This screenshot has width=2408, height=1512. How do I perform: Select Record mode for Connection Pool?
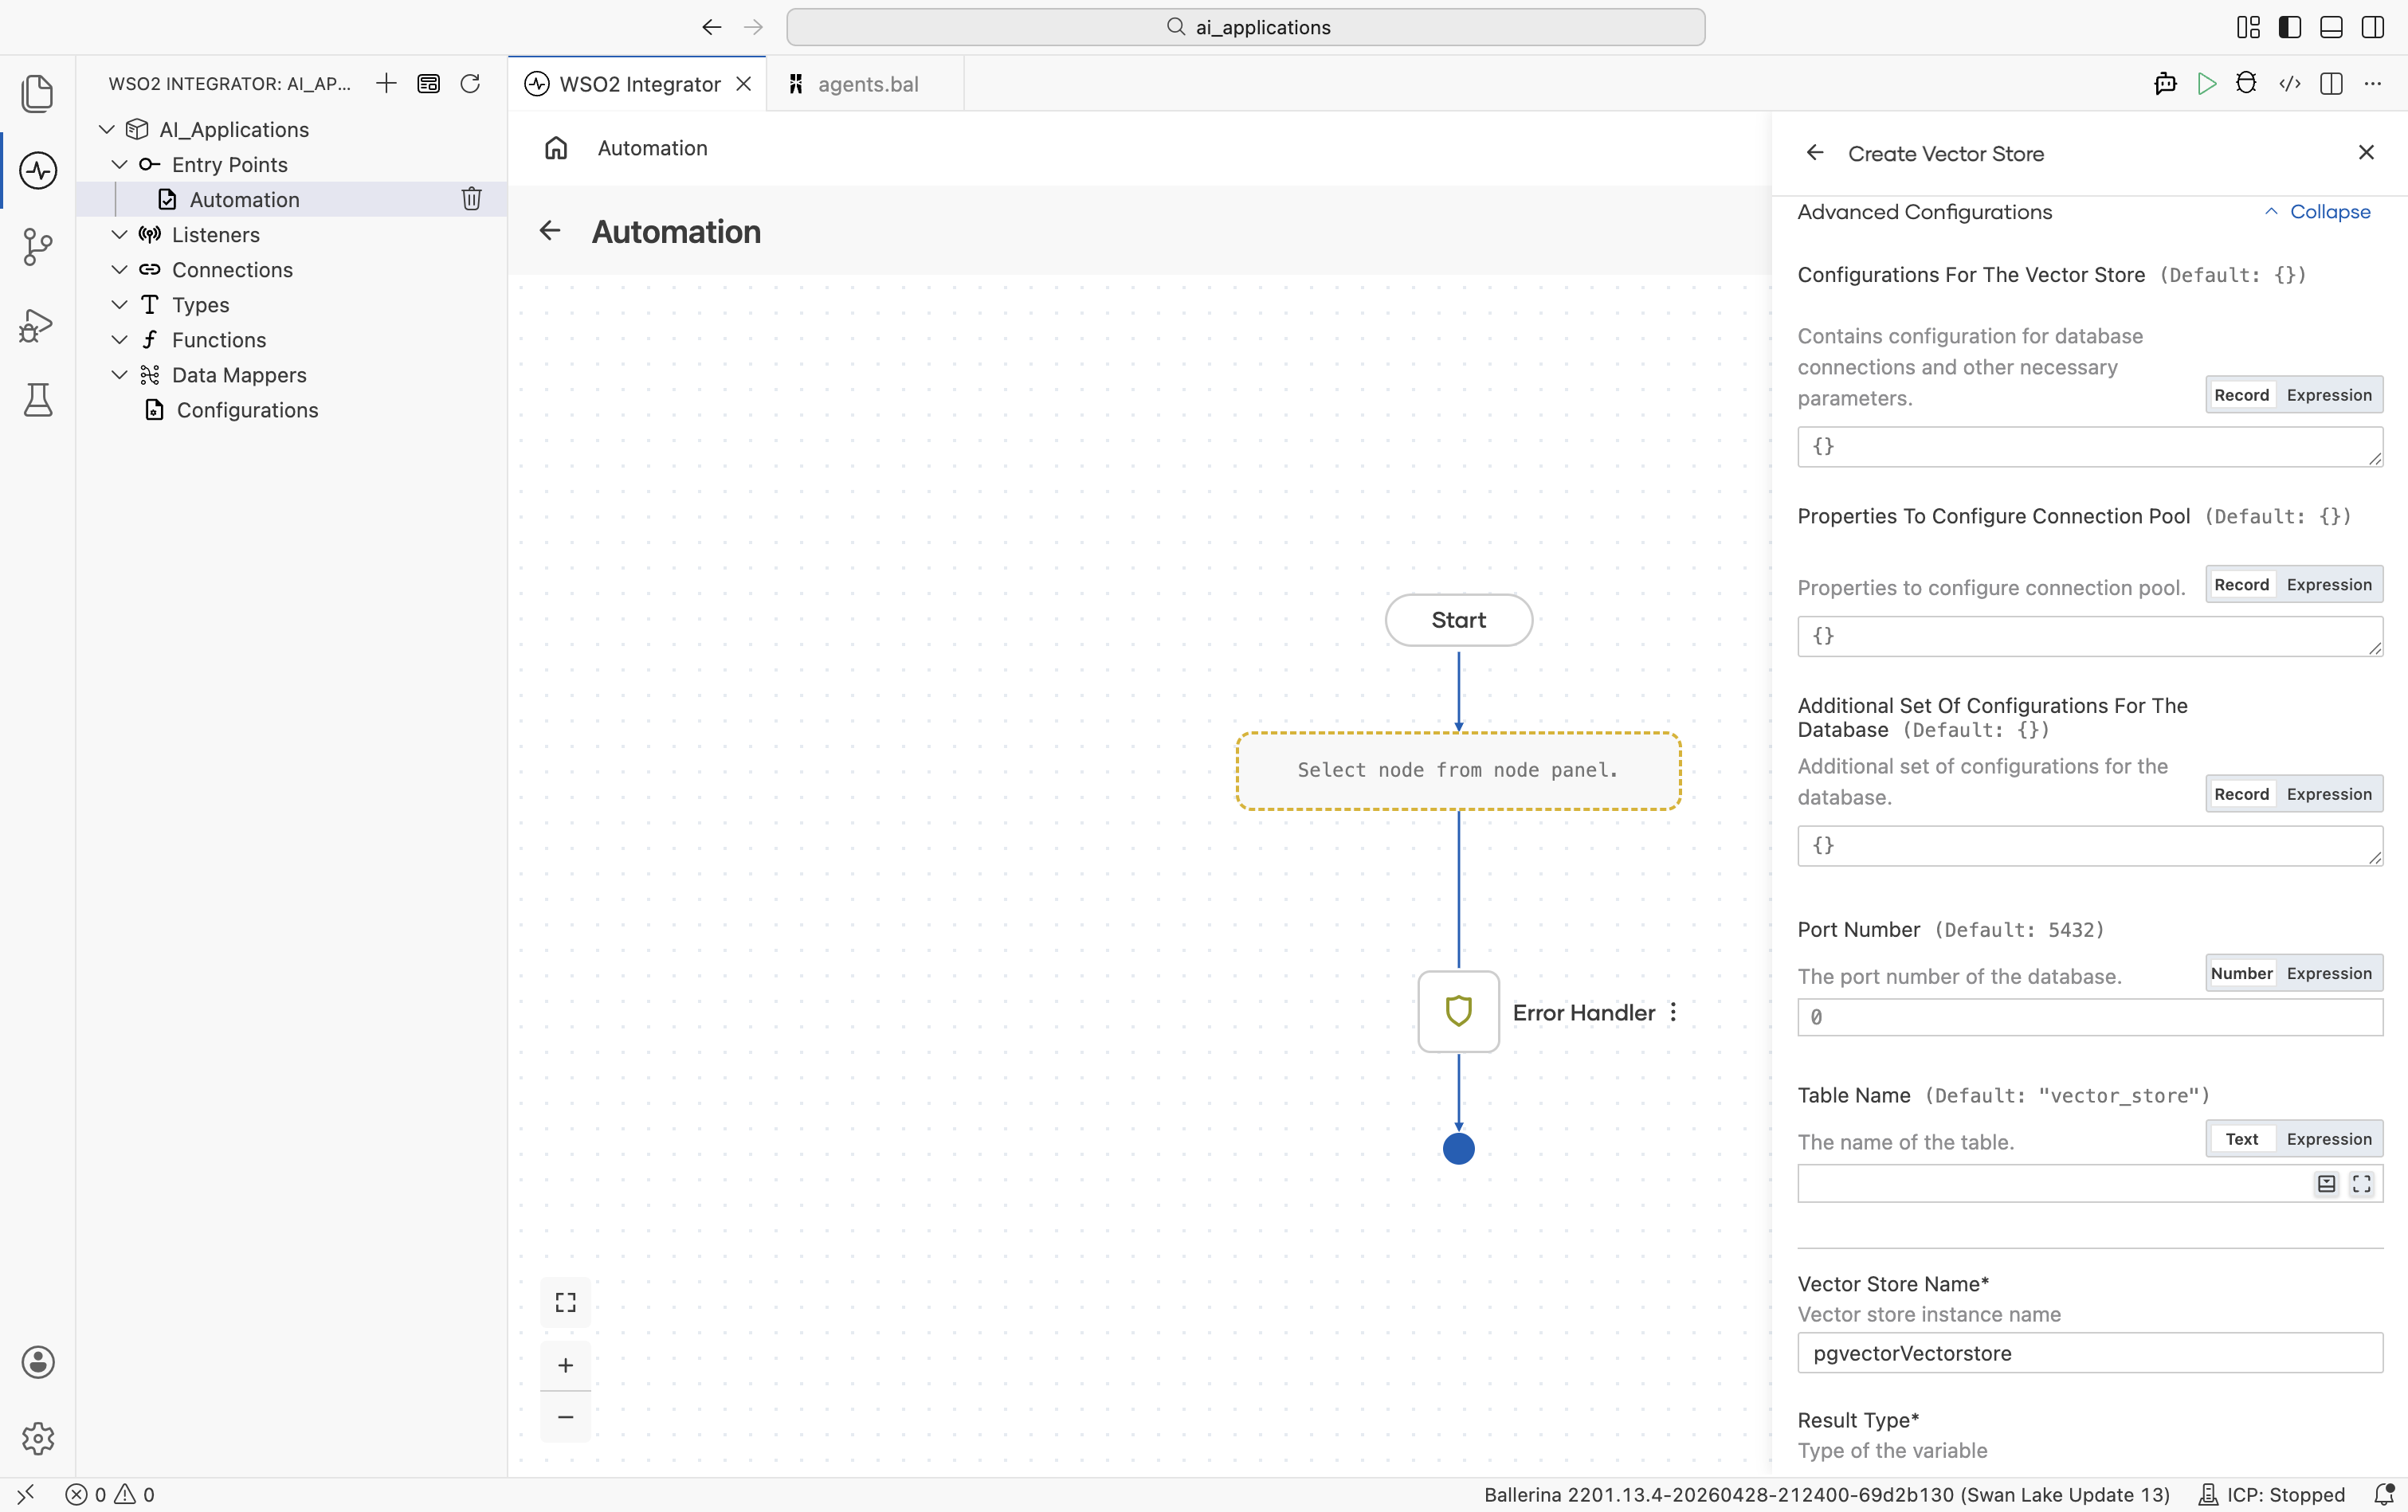(x=2241, y=584)
